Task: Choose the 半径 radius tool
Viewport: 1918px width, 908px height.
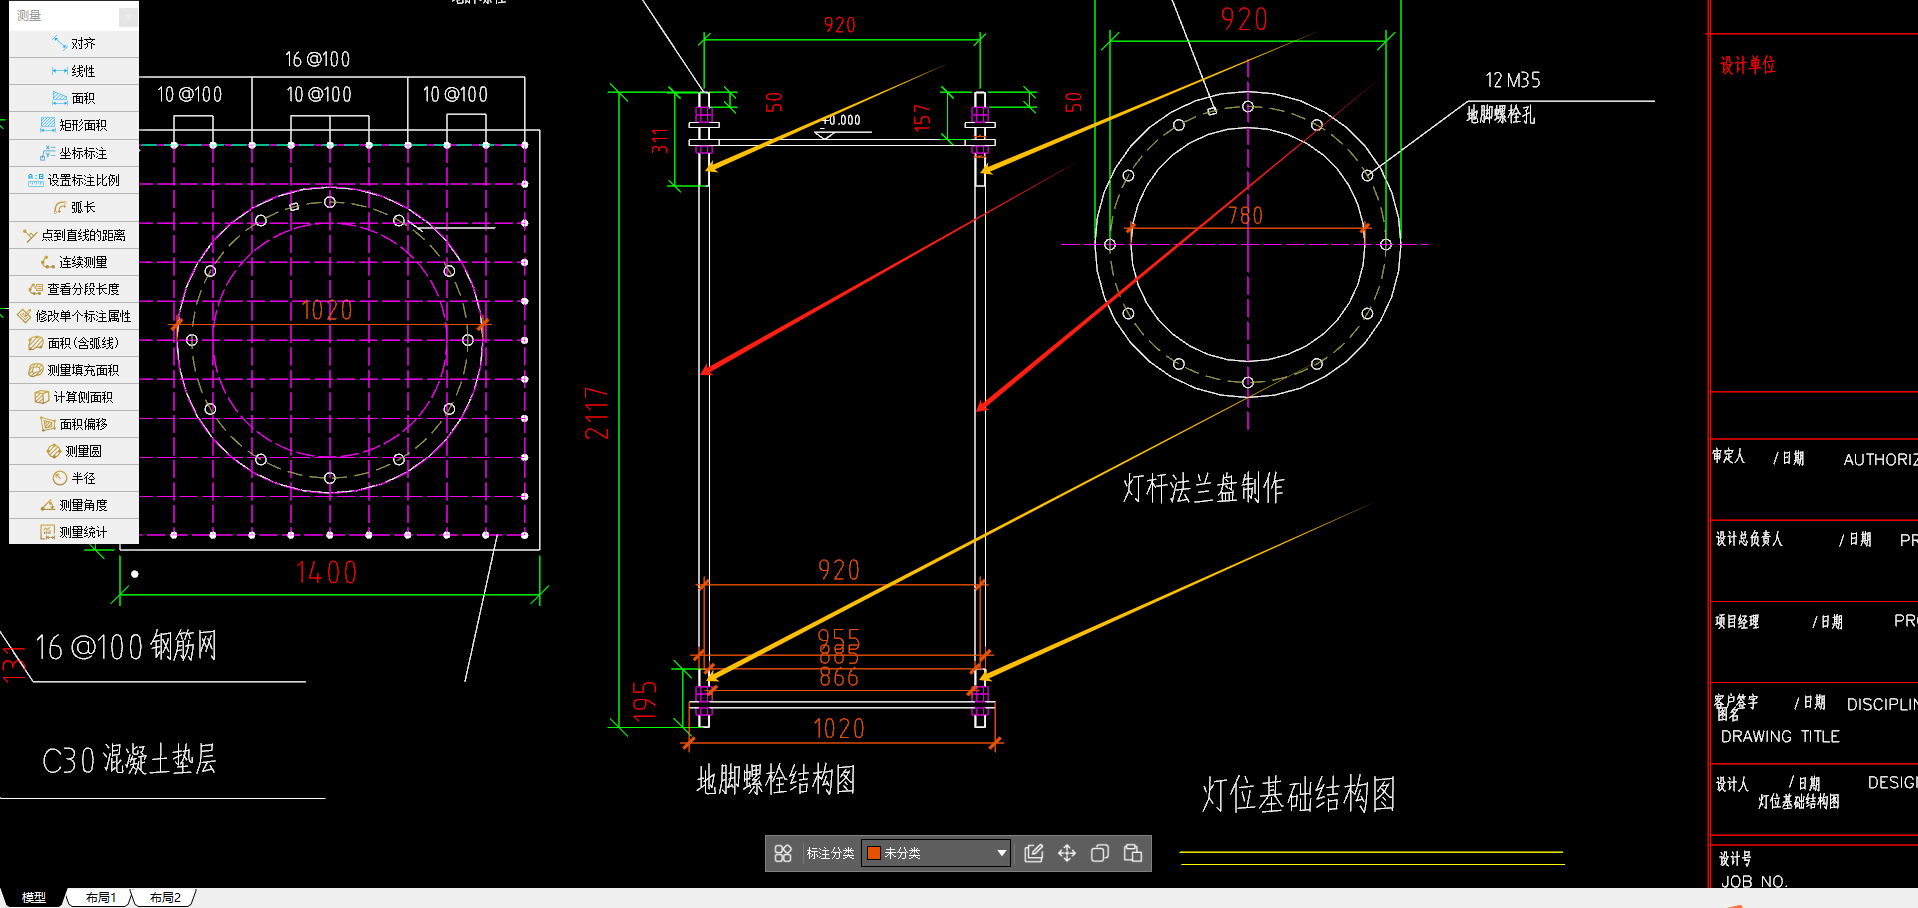Action: click(74, 478)
